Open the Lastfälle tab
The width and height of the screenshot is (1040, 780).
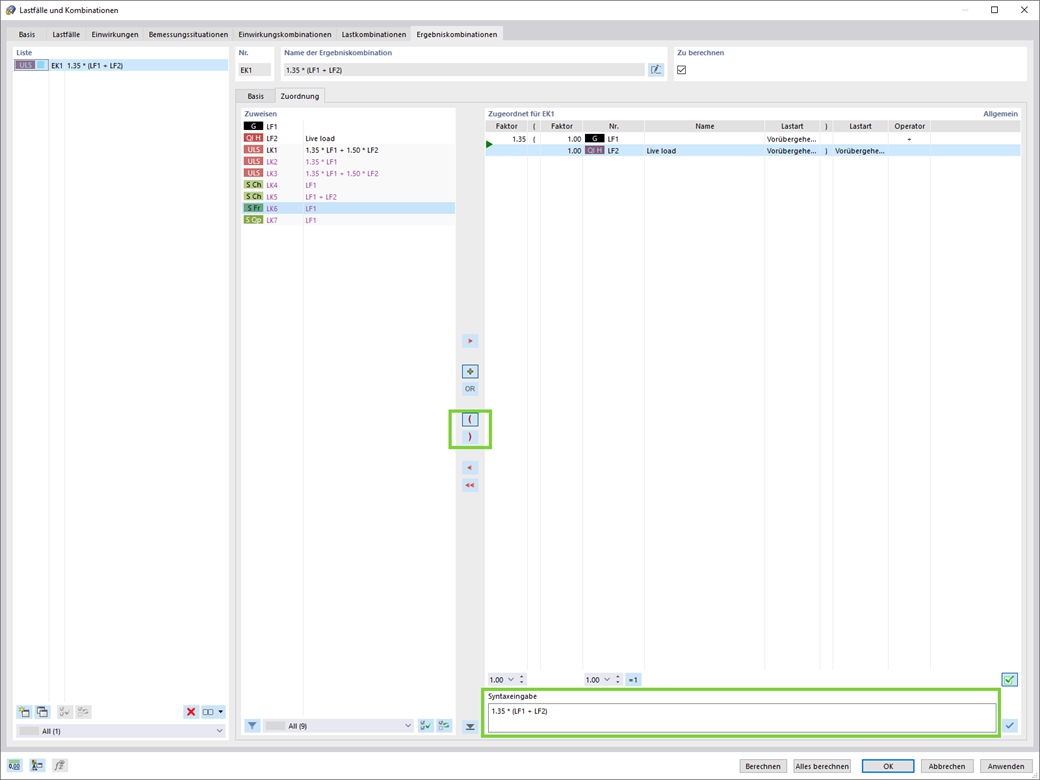[x=66, y=34]
